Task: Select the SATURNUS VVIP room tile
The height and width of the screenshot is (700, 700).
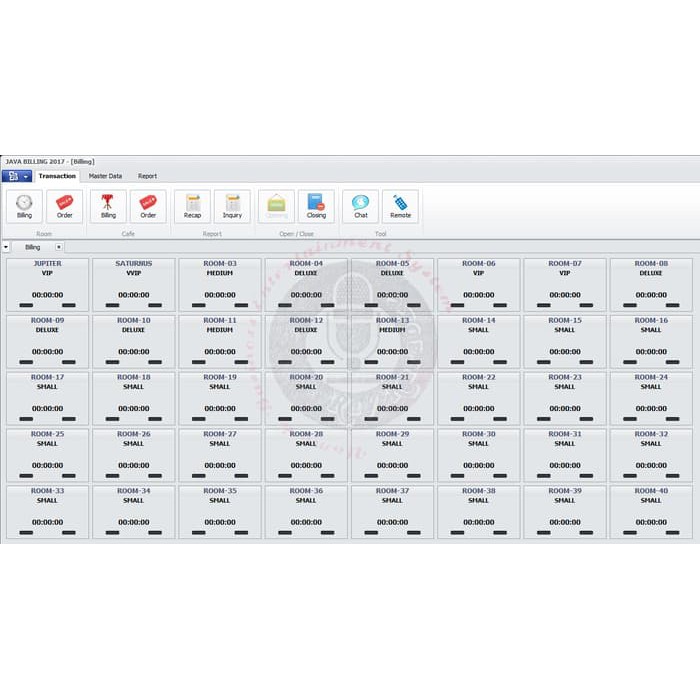Action: 133,284
